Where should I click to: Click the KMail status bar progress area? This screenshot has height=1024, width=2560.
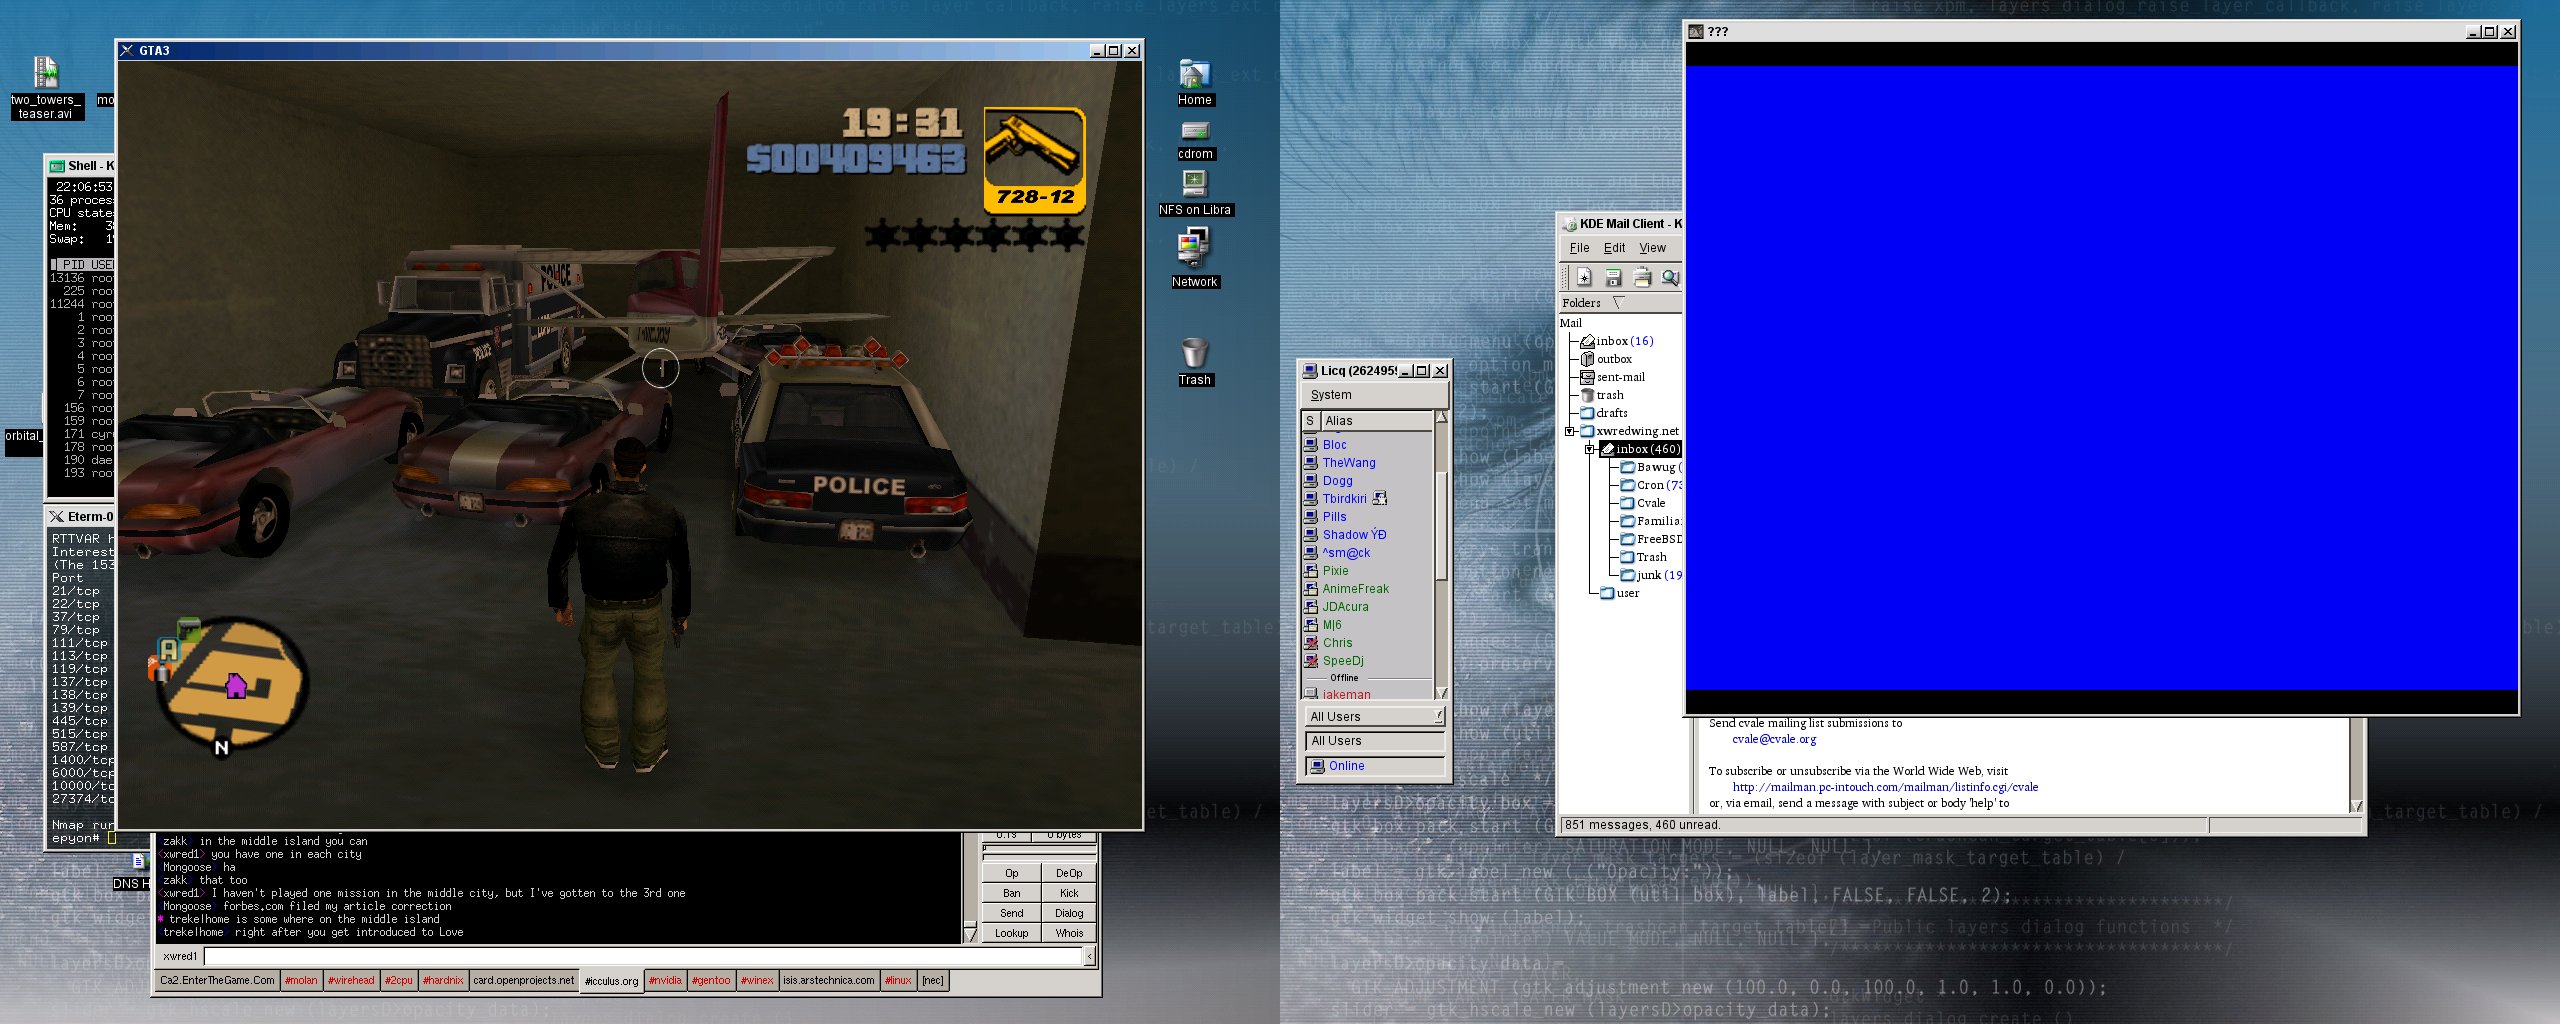tap(2286, 825)
